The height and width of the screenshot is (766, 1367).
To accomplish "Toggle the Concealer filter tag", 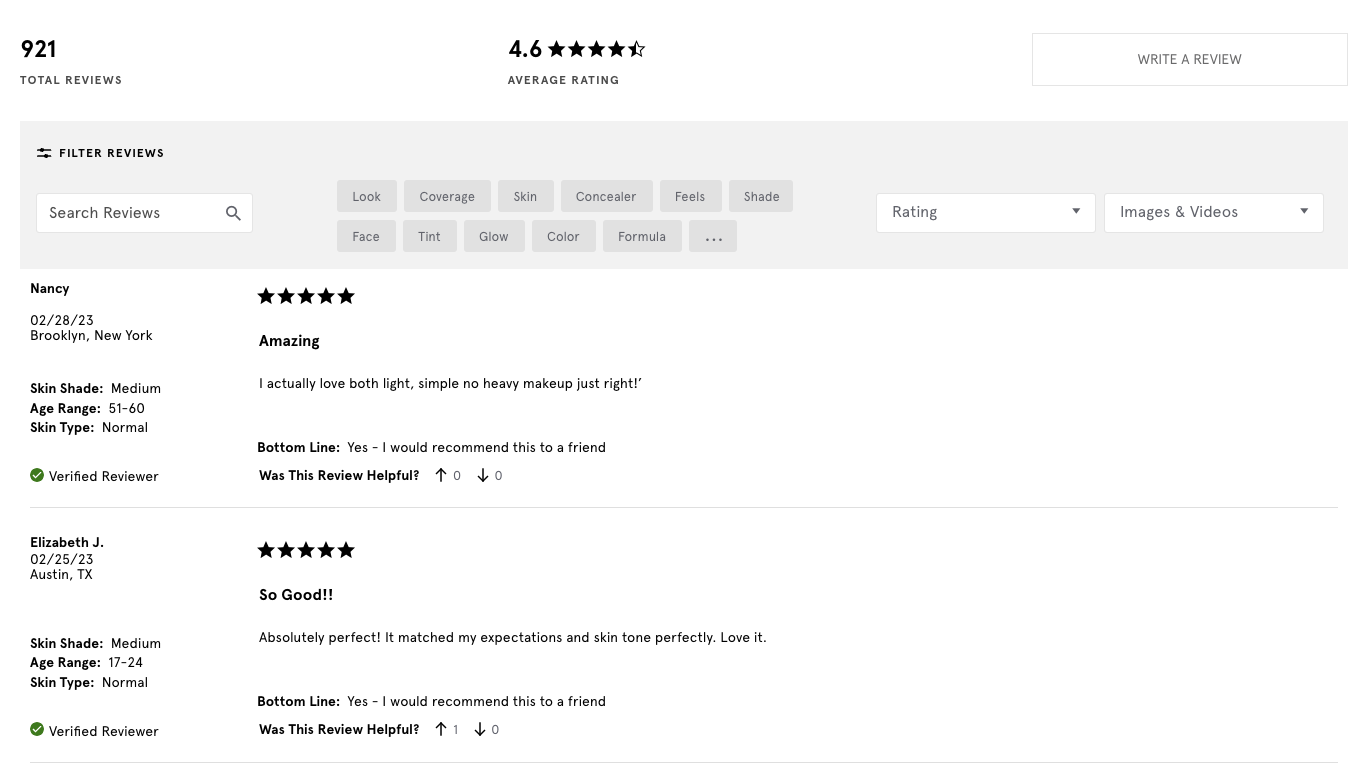I will tap(606, 197).
